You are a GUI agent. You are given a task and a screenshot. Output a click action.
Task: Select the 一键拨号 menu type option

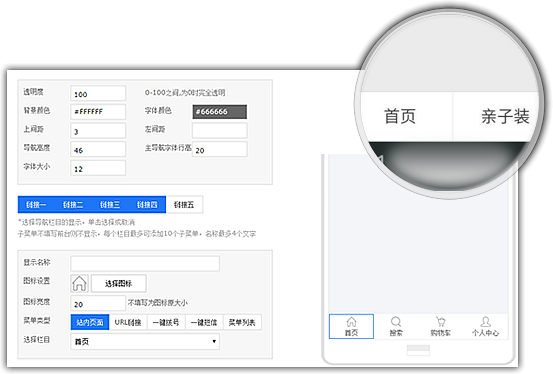166,322
